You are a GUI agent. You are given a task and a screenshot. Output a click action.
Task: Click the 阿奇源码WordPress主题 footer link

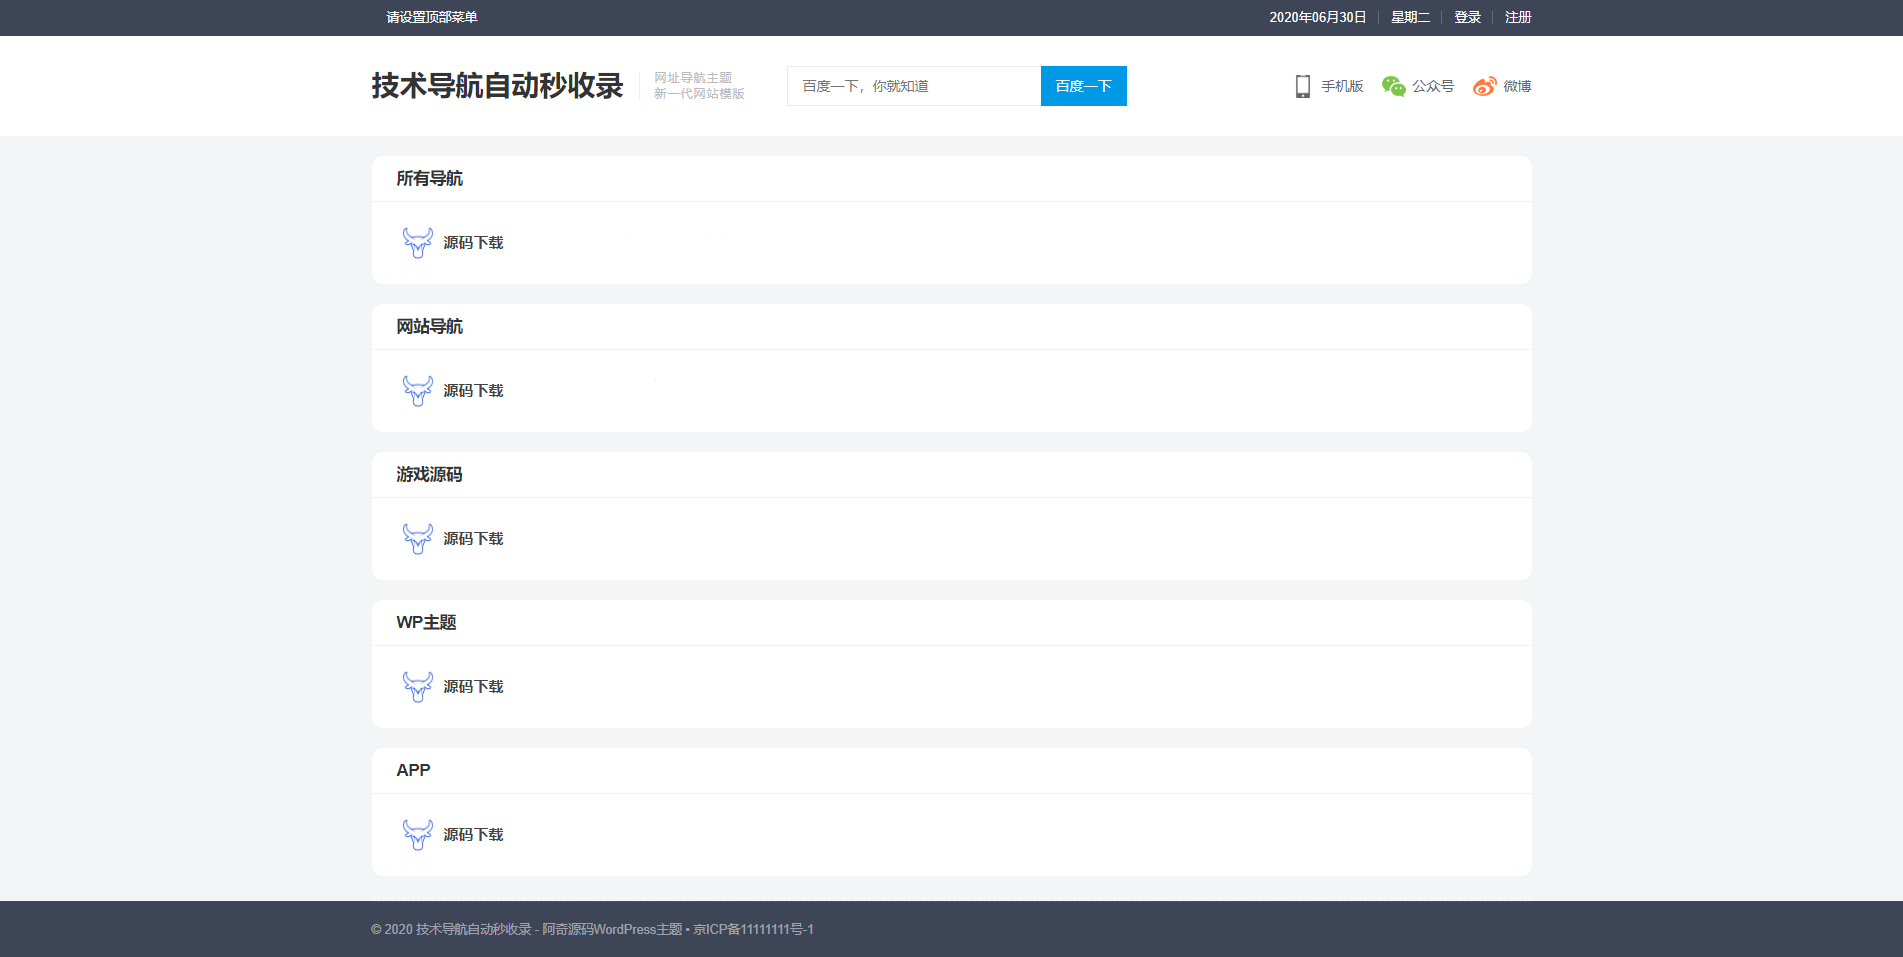(613, 929)
